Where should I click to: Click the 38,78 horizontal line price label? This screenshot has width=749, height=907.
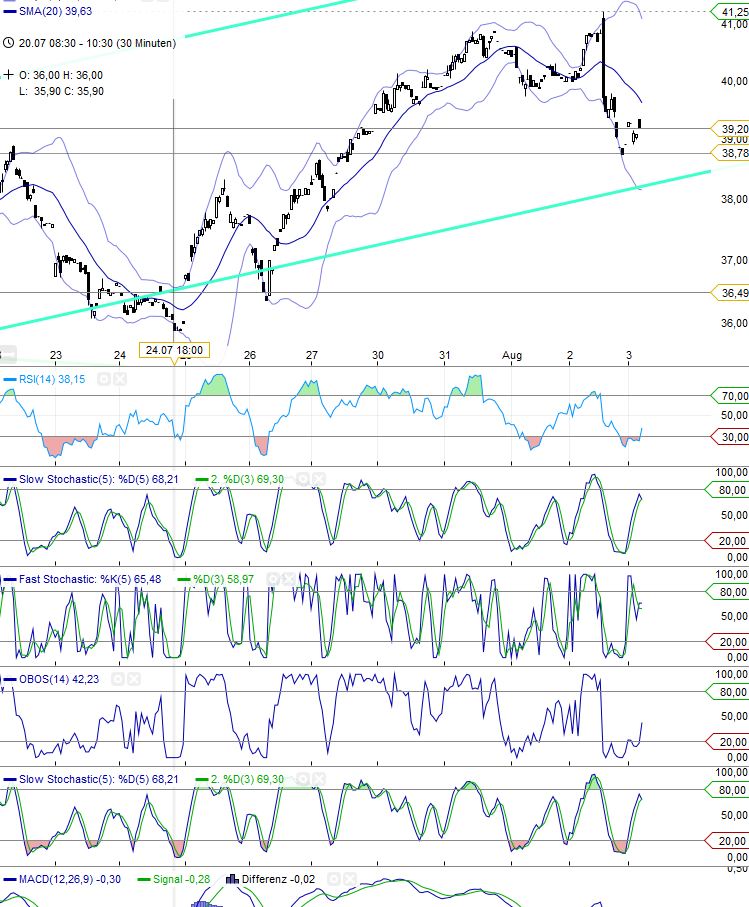tap(731, 153)
